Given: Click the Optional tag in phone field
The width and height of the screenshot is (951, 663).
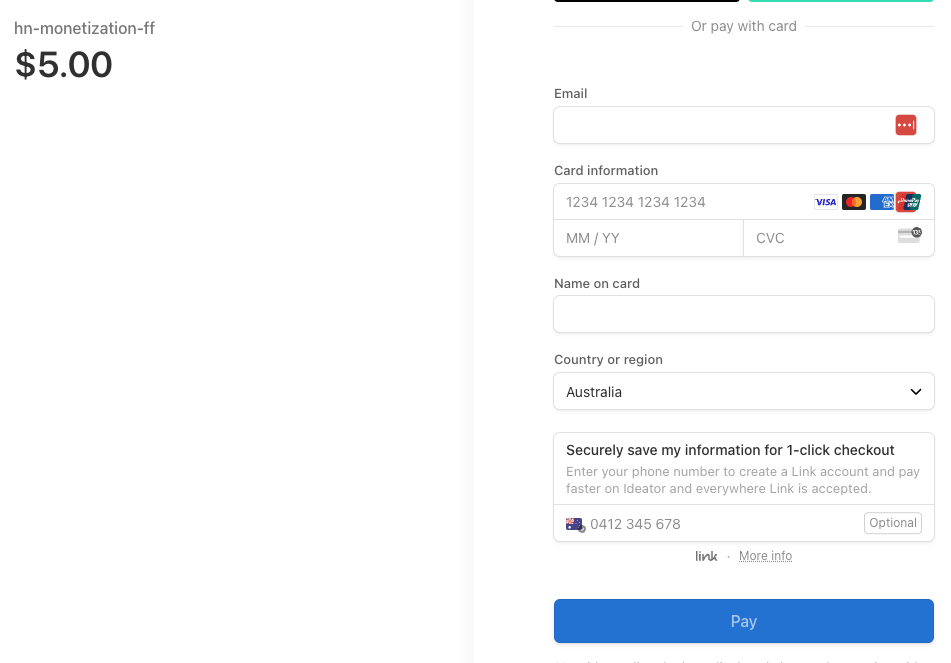Looking at the screenshot, I should (893, 523).
